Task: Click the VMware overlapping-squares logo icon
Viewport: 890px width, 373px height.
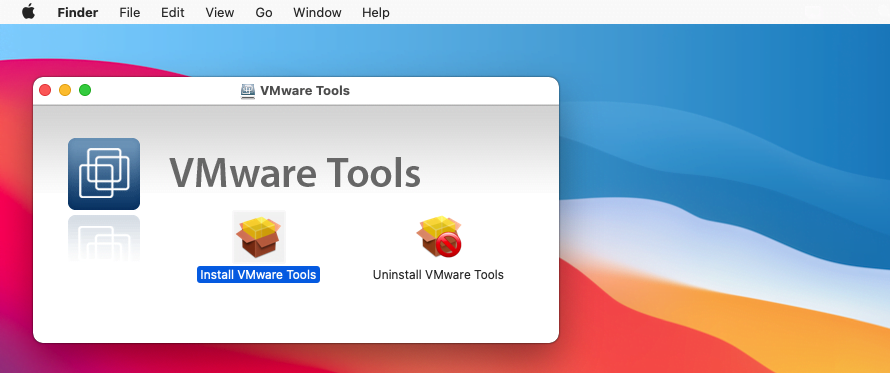Action: pos(104,174)
